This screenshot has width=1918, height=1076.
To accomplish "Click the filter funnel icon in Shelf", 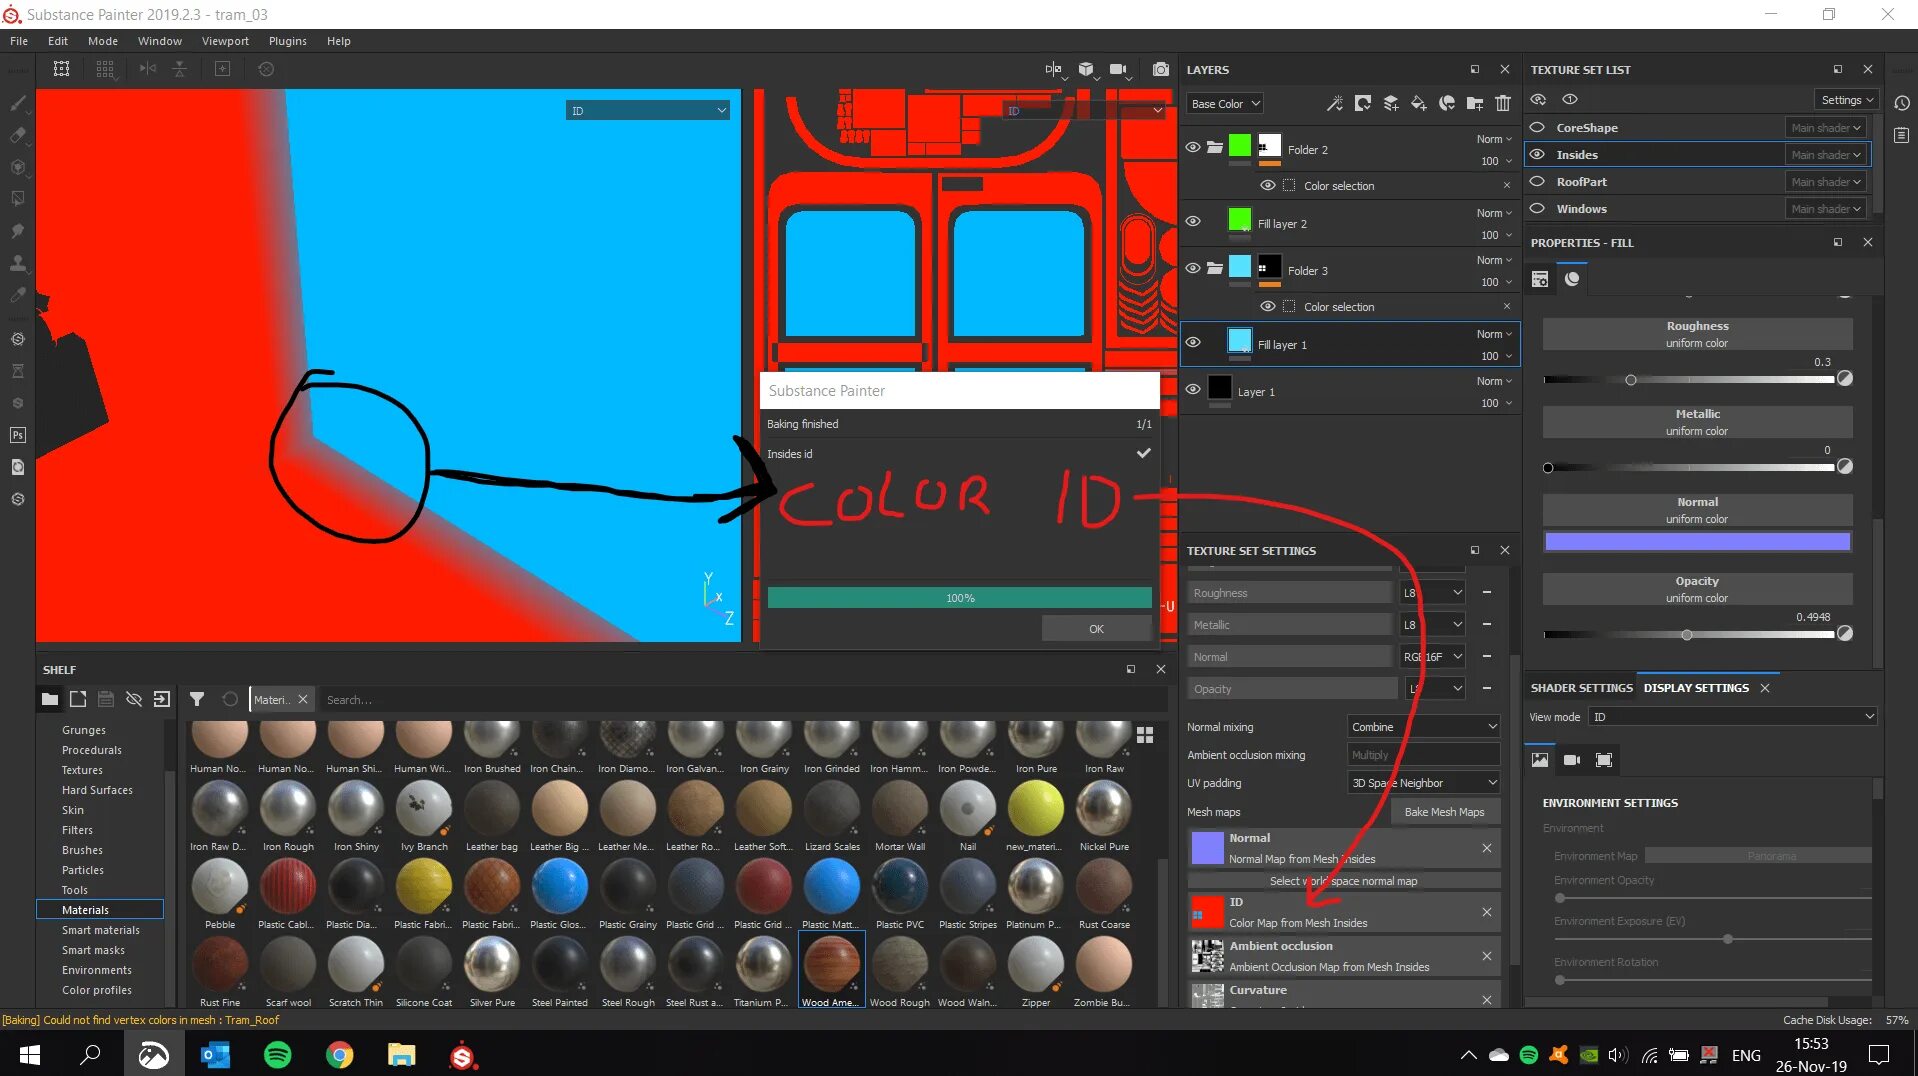I will coord(197,699).
